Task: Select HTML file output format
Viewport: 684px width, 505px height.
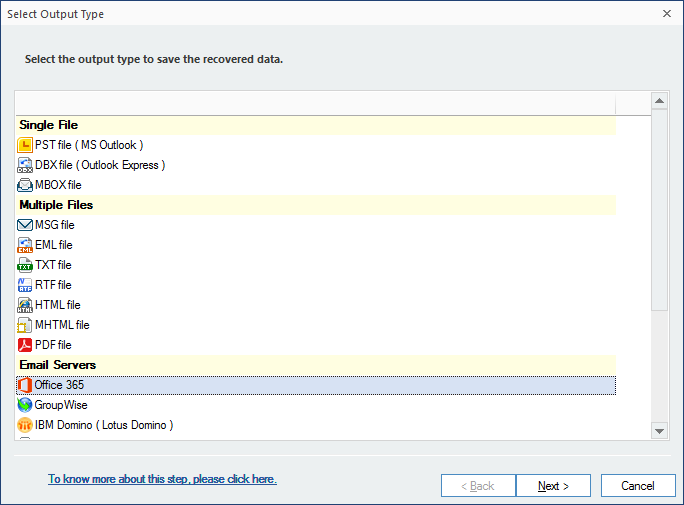Action: pos(316,305)
